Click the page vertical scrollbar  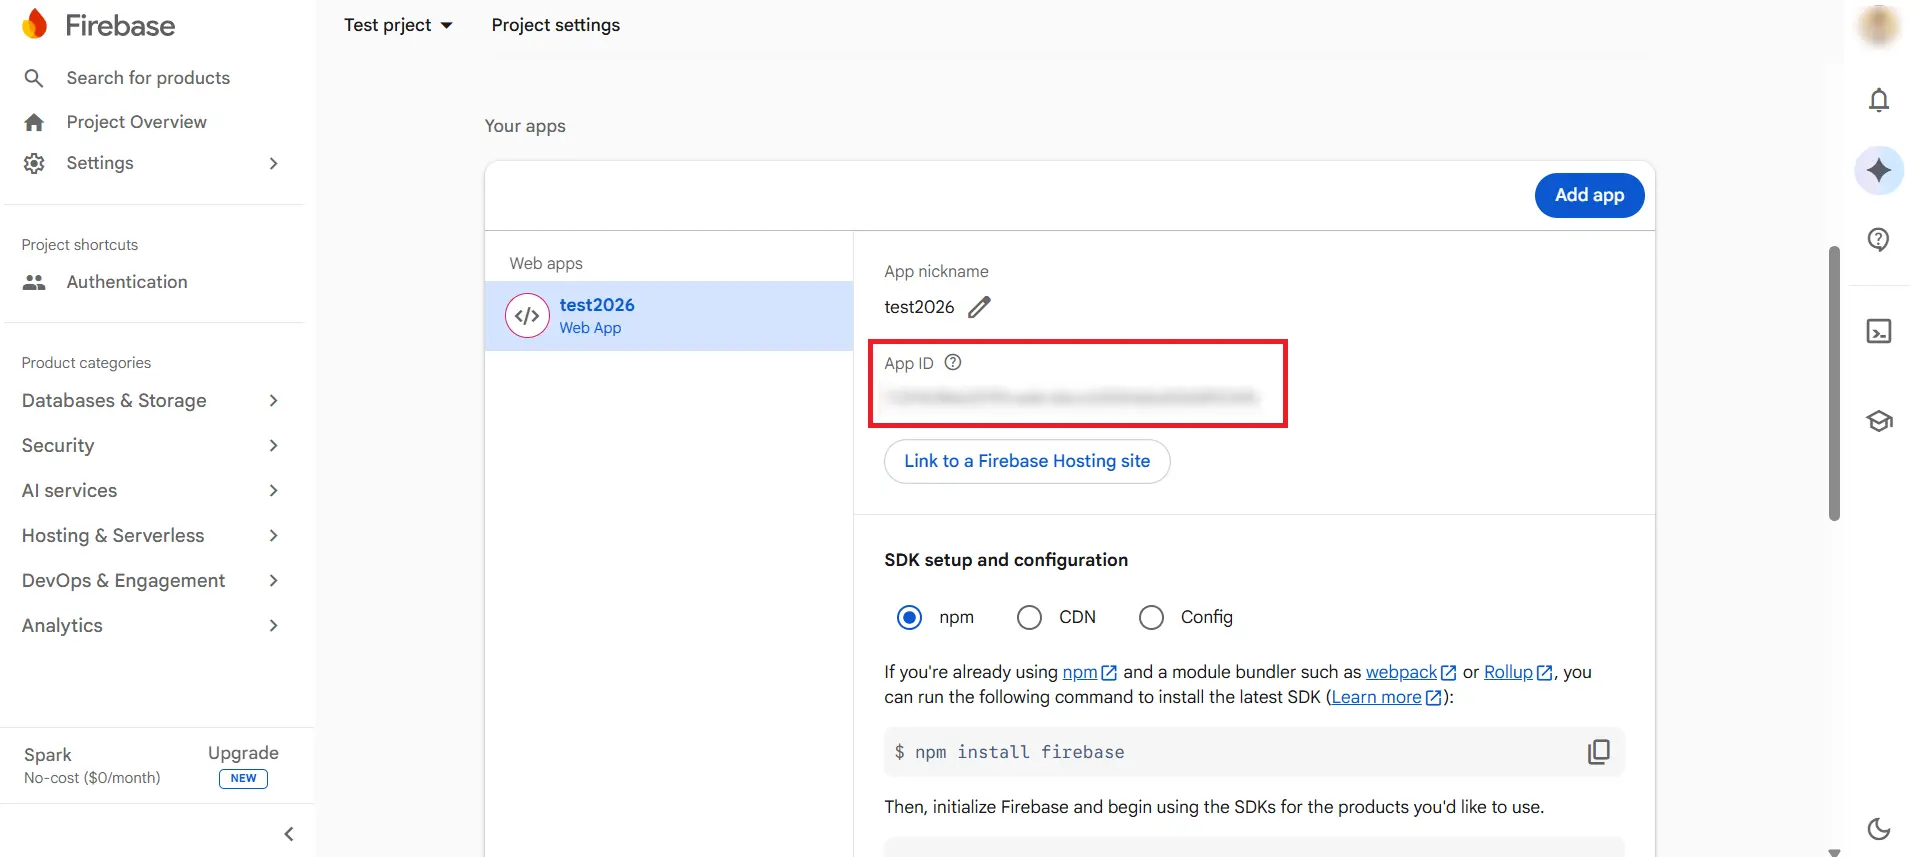1834,384
